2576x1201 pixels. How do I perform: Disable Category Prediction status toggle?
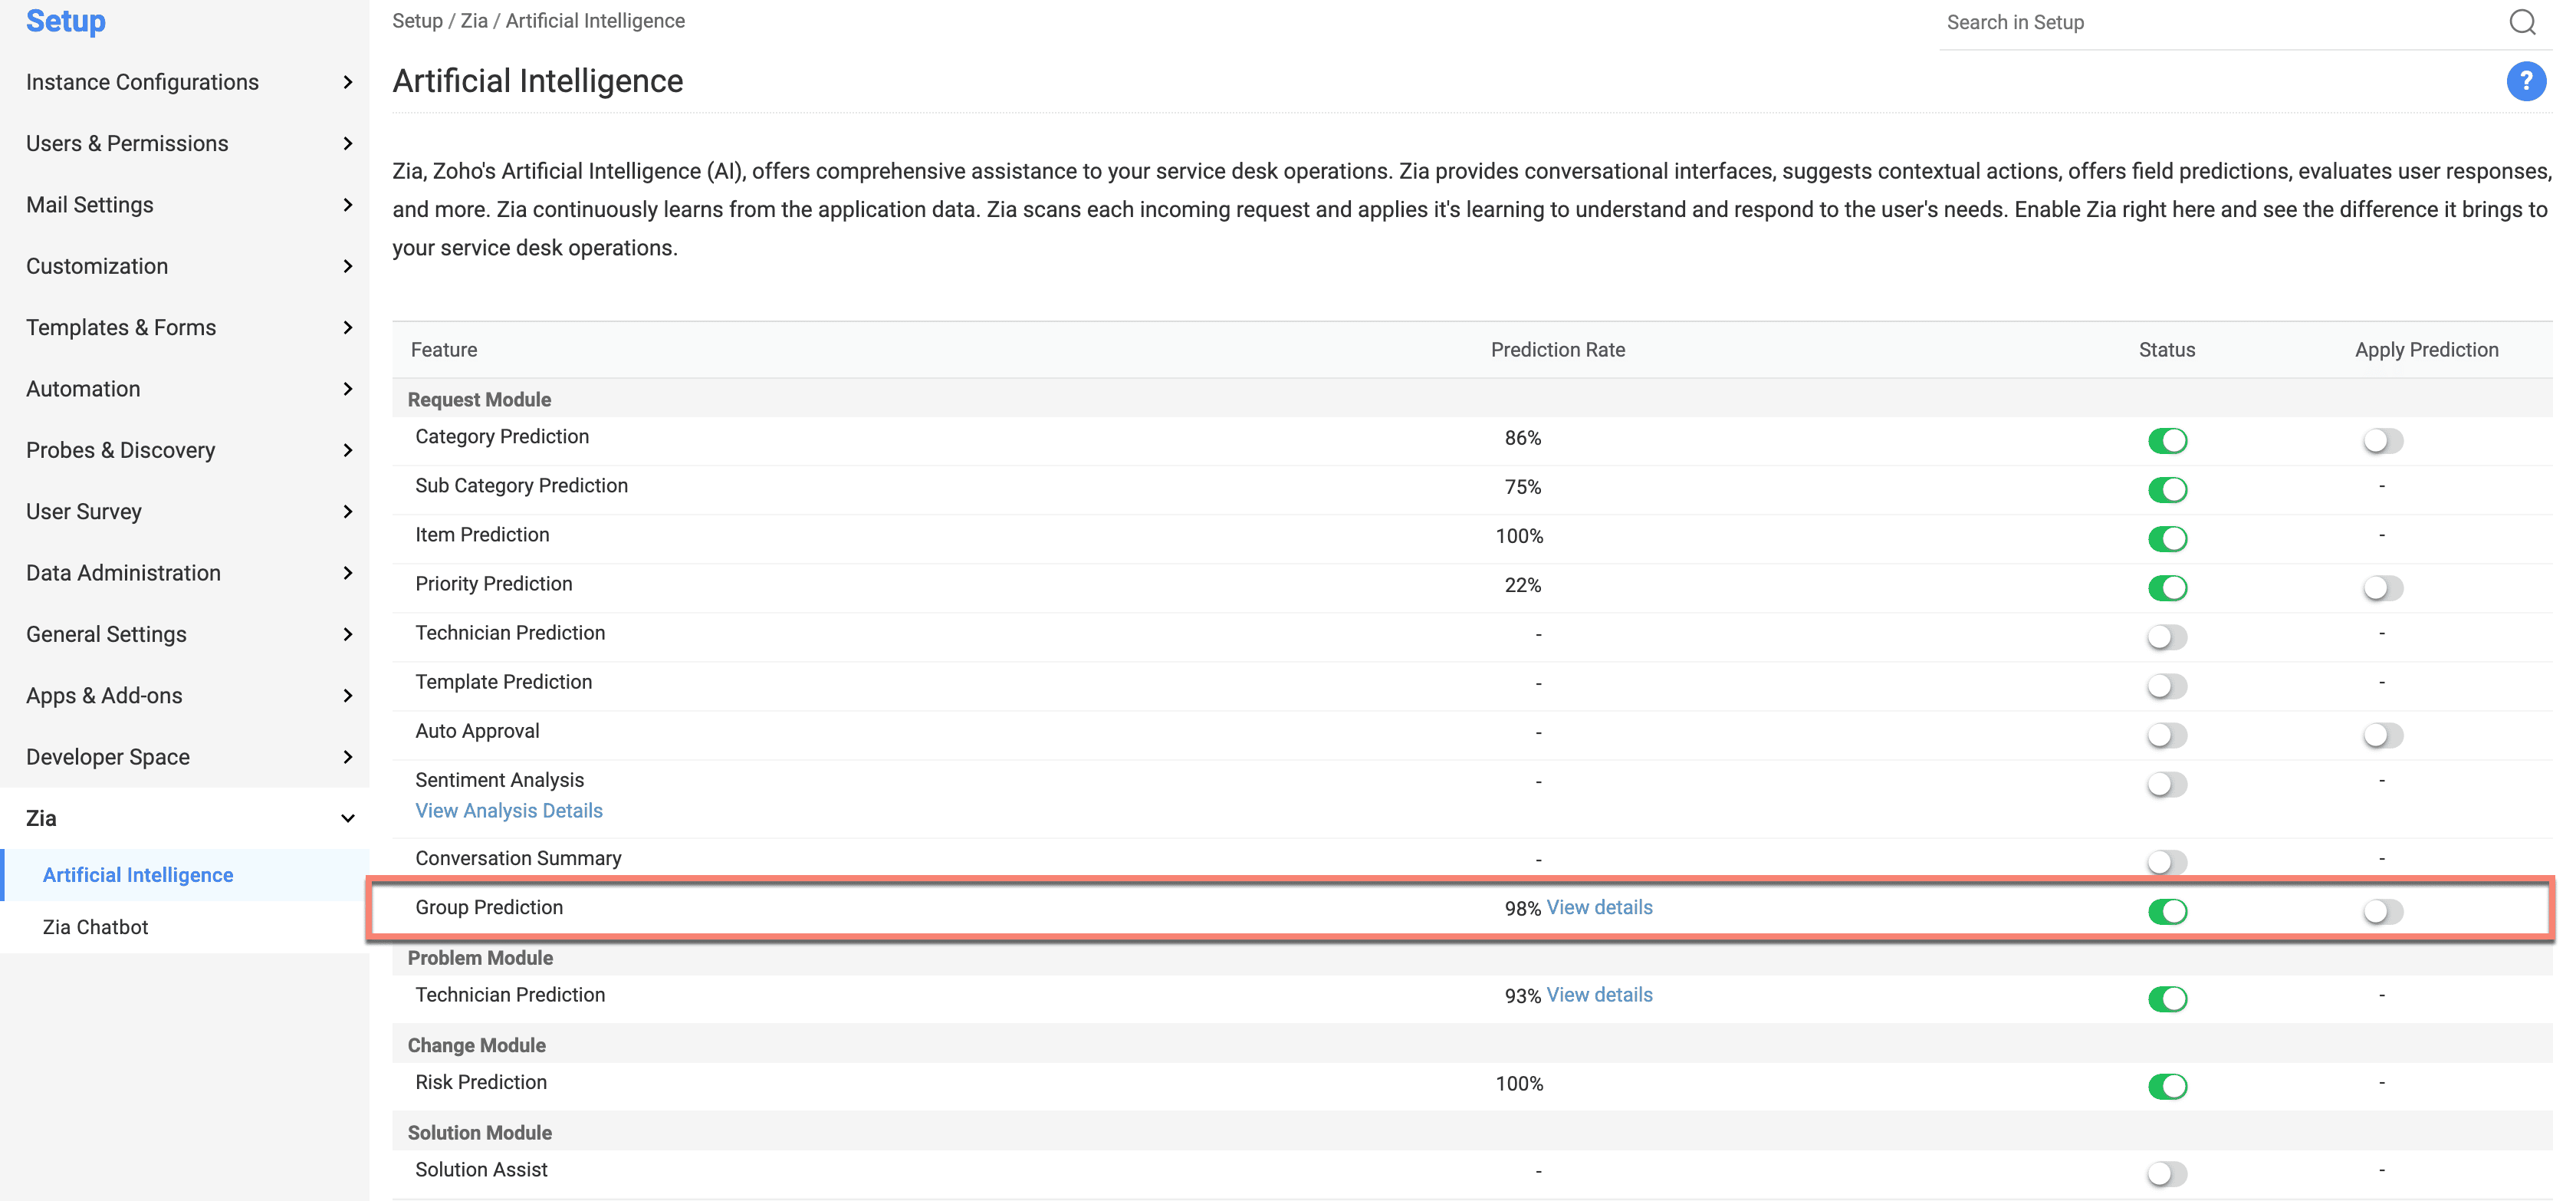(2167, 441)
